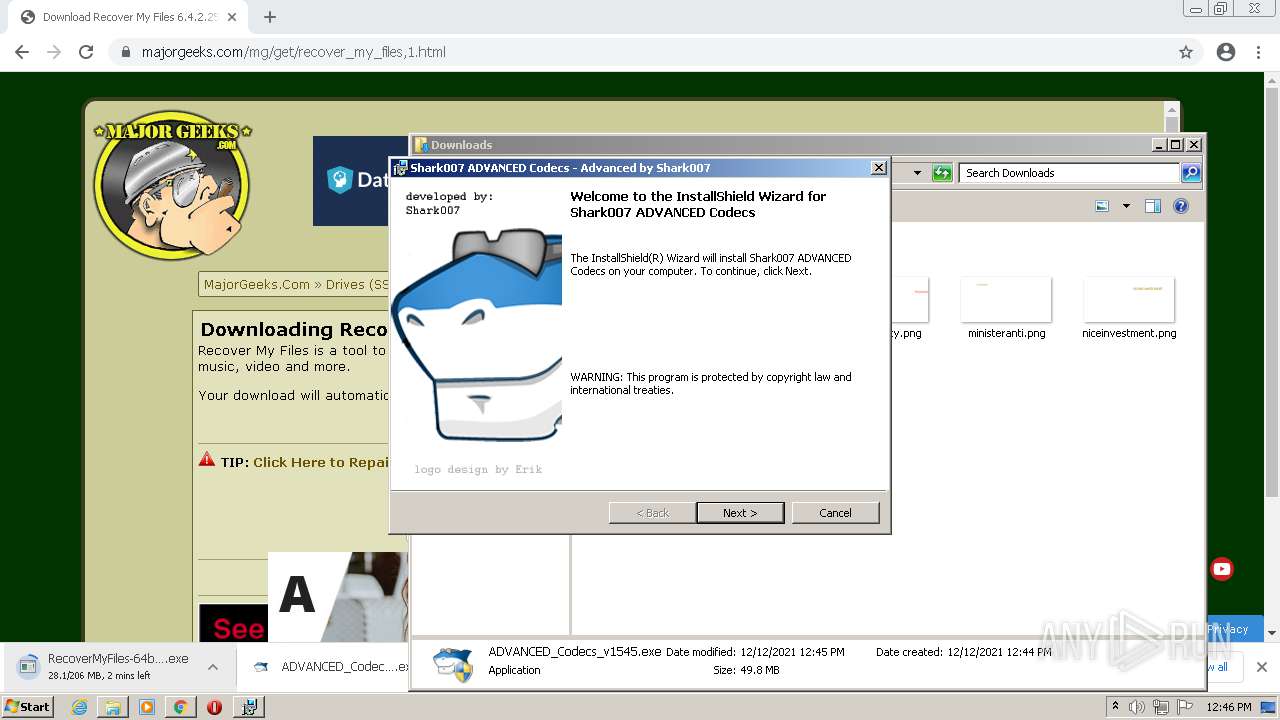Click the red warning triangle next to TIP

tap(207, 460)
